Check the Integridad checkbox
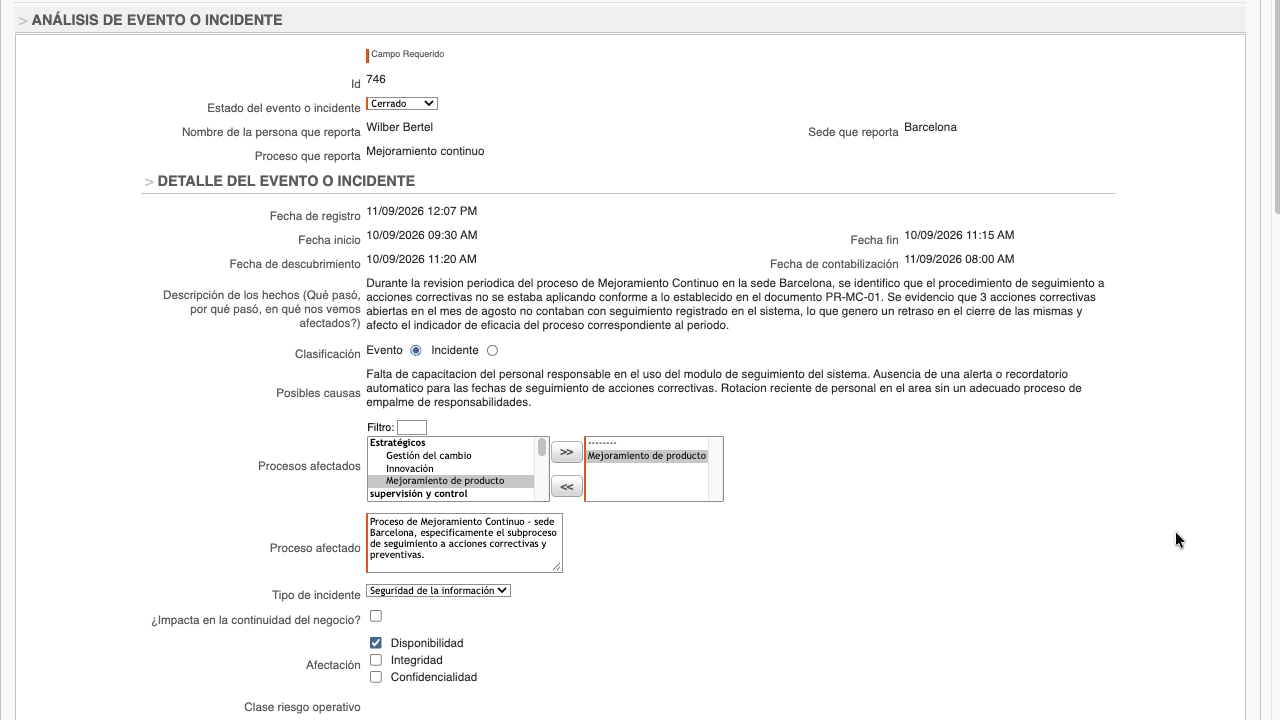The height and width of the screenshot is (720, 1280). [376, 660]
